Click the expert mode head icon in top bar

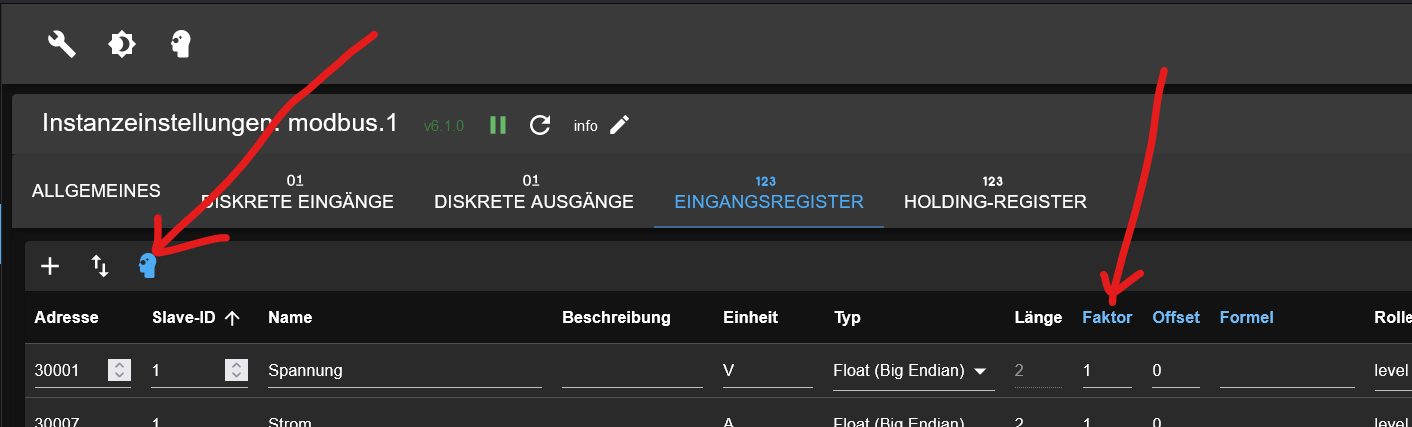click(x=181, y=44)
